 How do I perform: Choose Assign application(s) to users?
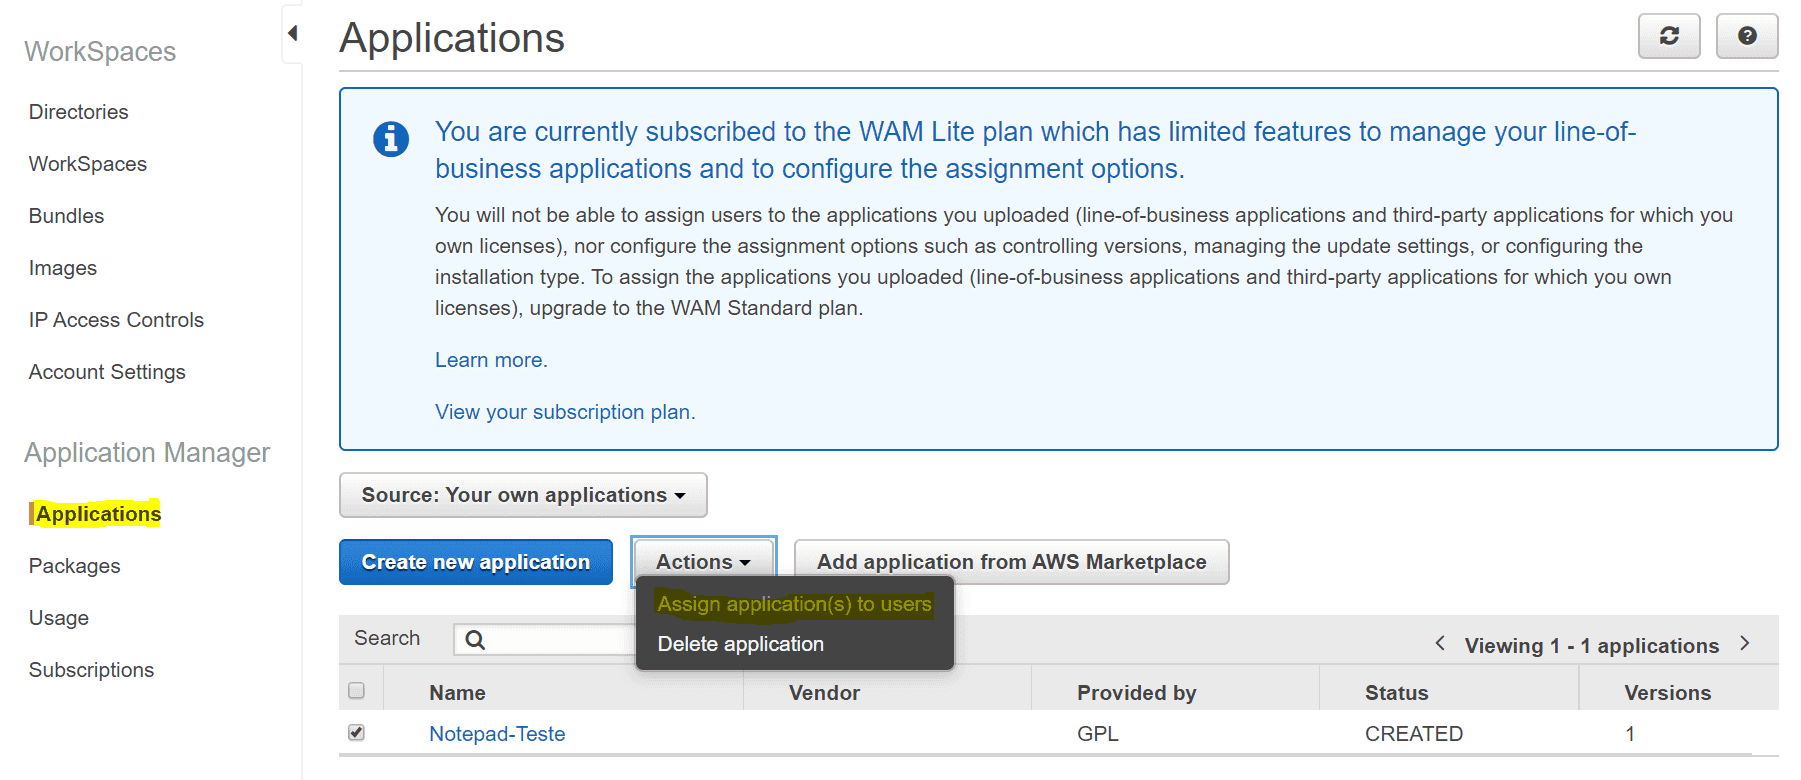(794, 604)
